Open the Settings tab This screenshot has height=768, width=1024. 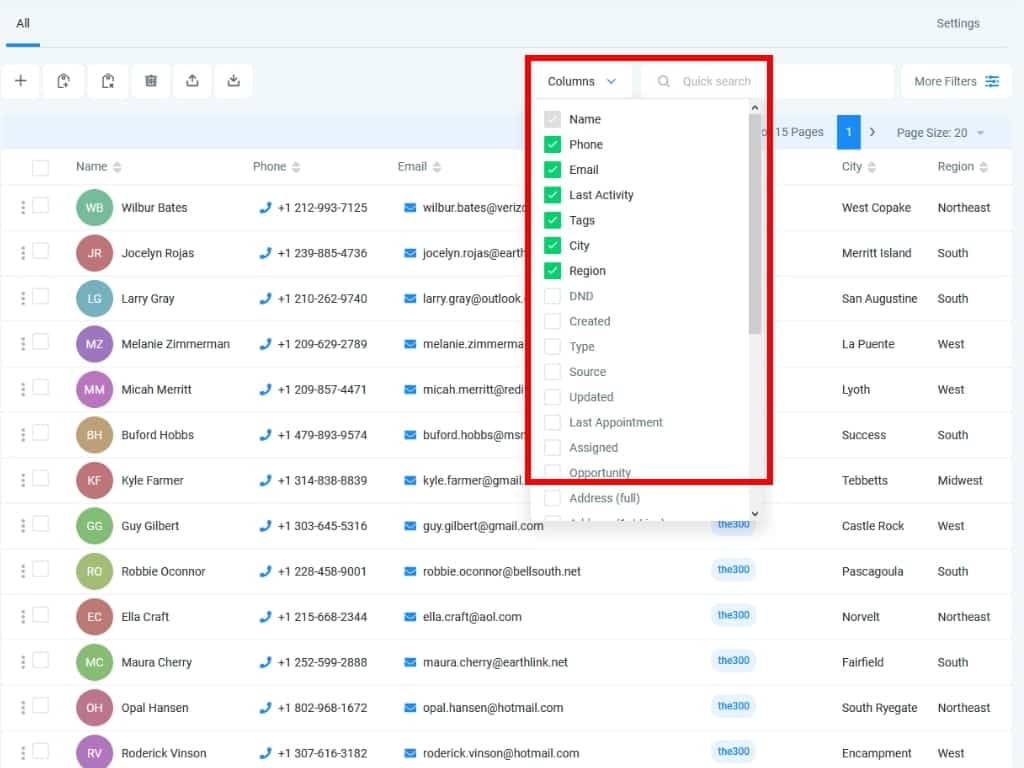(x=957, y=23)
